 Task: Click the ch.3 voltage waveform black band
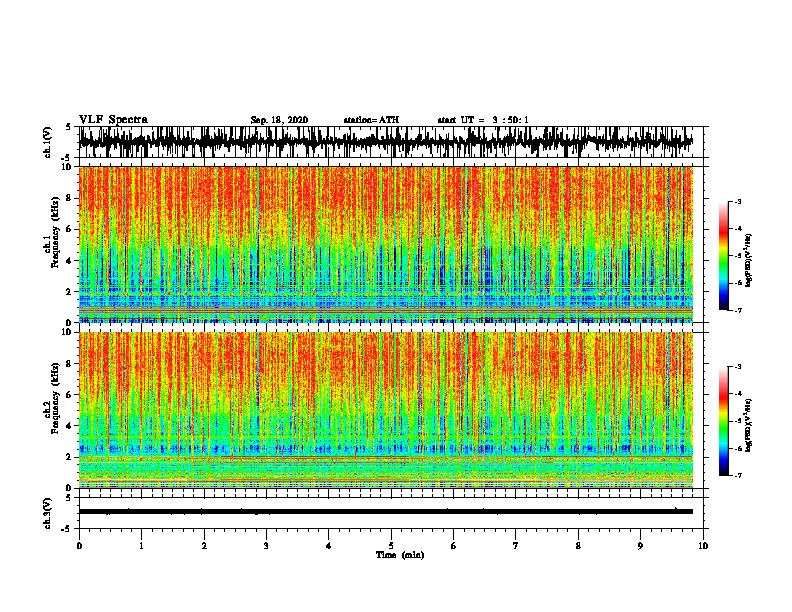[385, 512]
